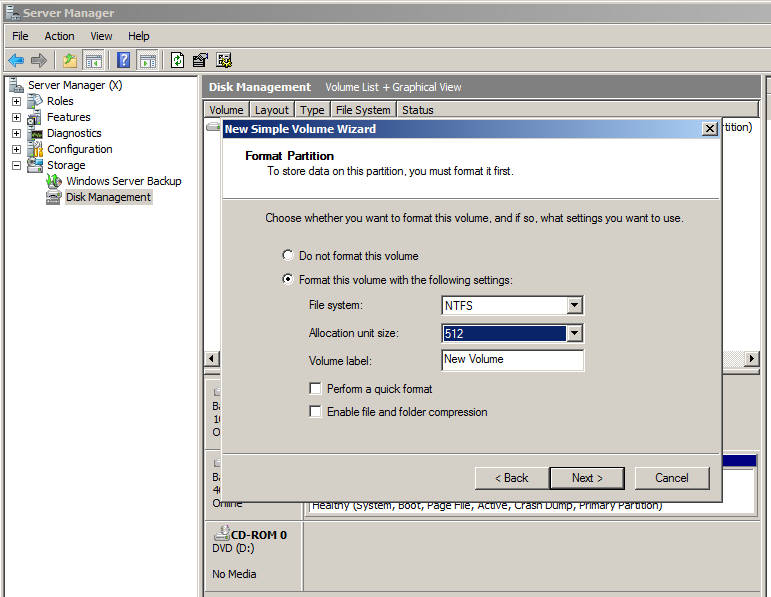The height and width of the screenshot is (597, 771).
Task: Click the 'DVD (D:)' text
Action: click(x=234, y=548)
